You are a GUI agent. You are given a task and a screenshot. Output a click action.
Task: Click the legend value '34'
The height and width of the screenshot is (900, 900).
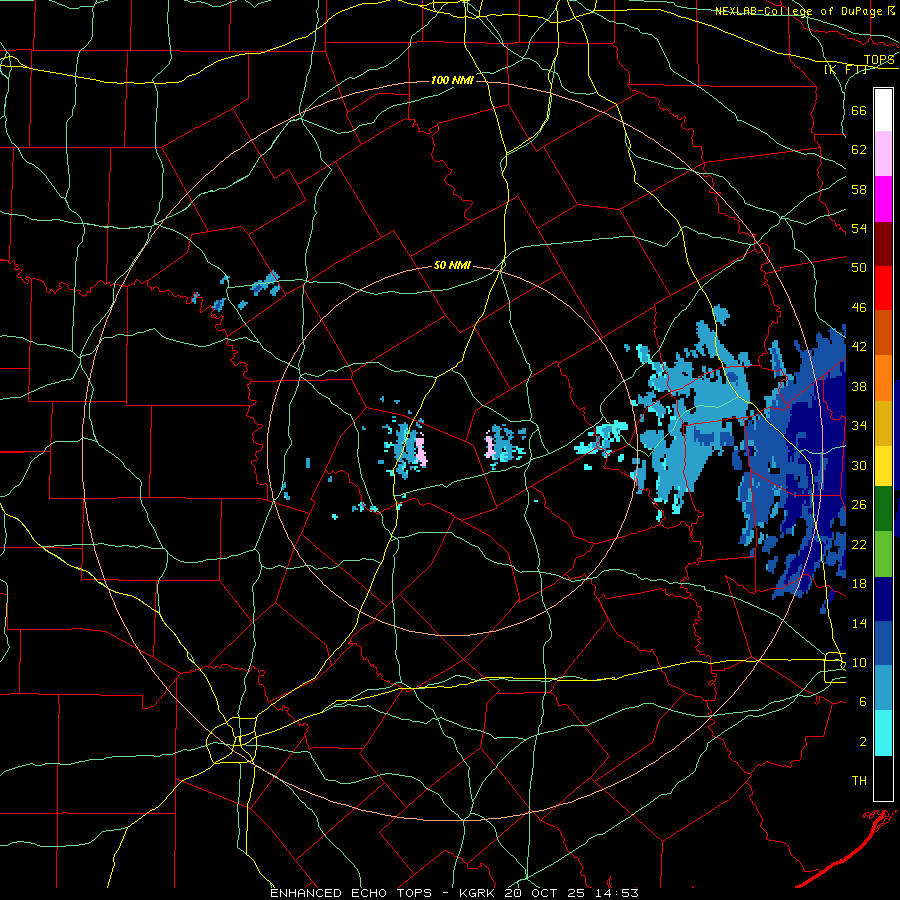click(x=859, y=425)
